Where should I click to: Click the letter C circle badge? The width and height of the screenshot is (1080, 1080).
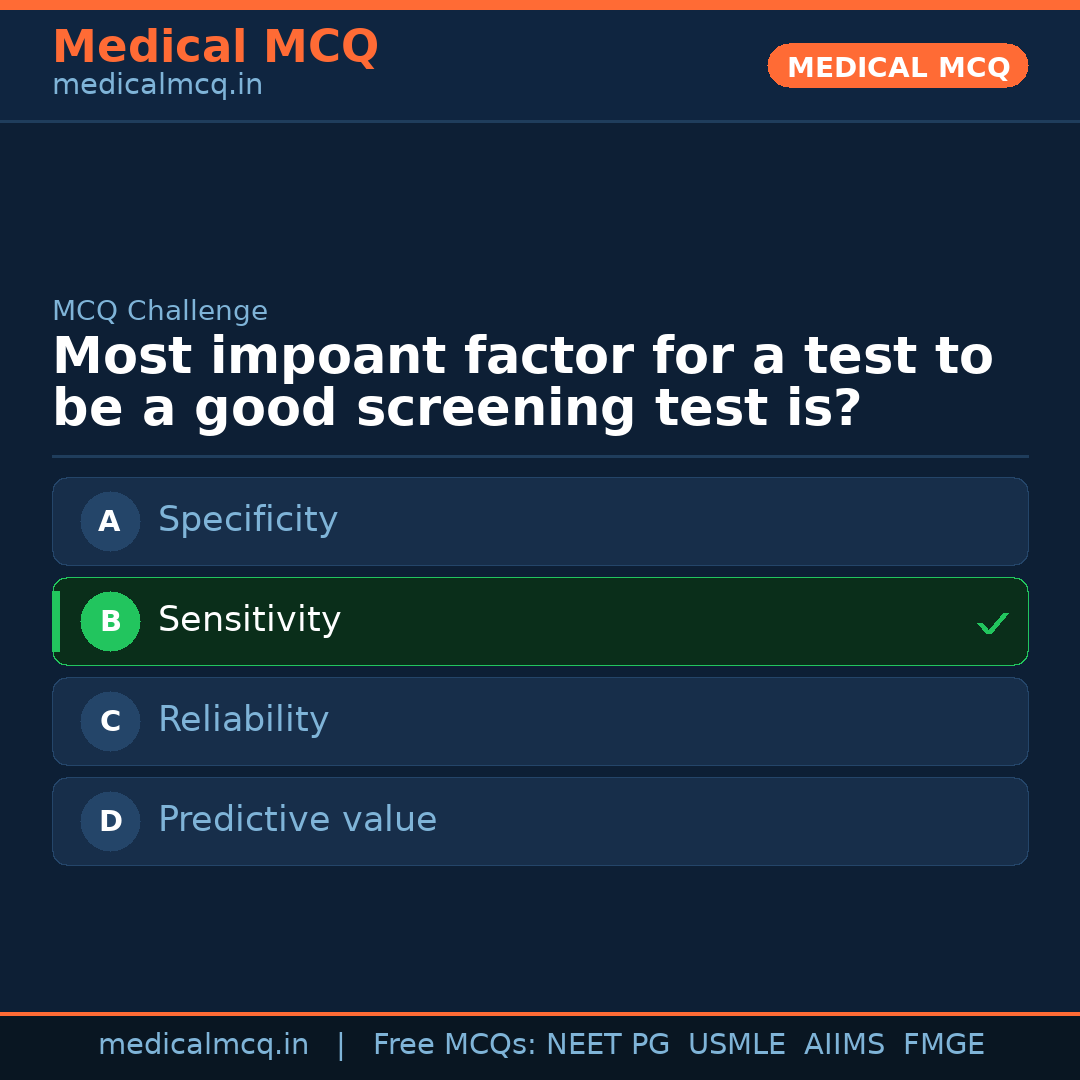(110, 721)
